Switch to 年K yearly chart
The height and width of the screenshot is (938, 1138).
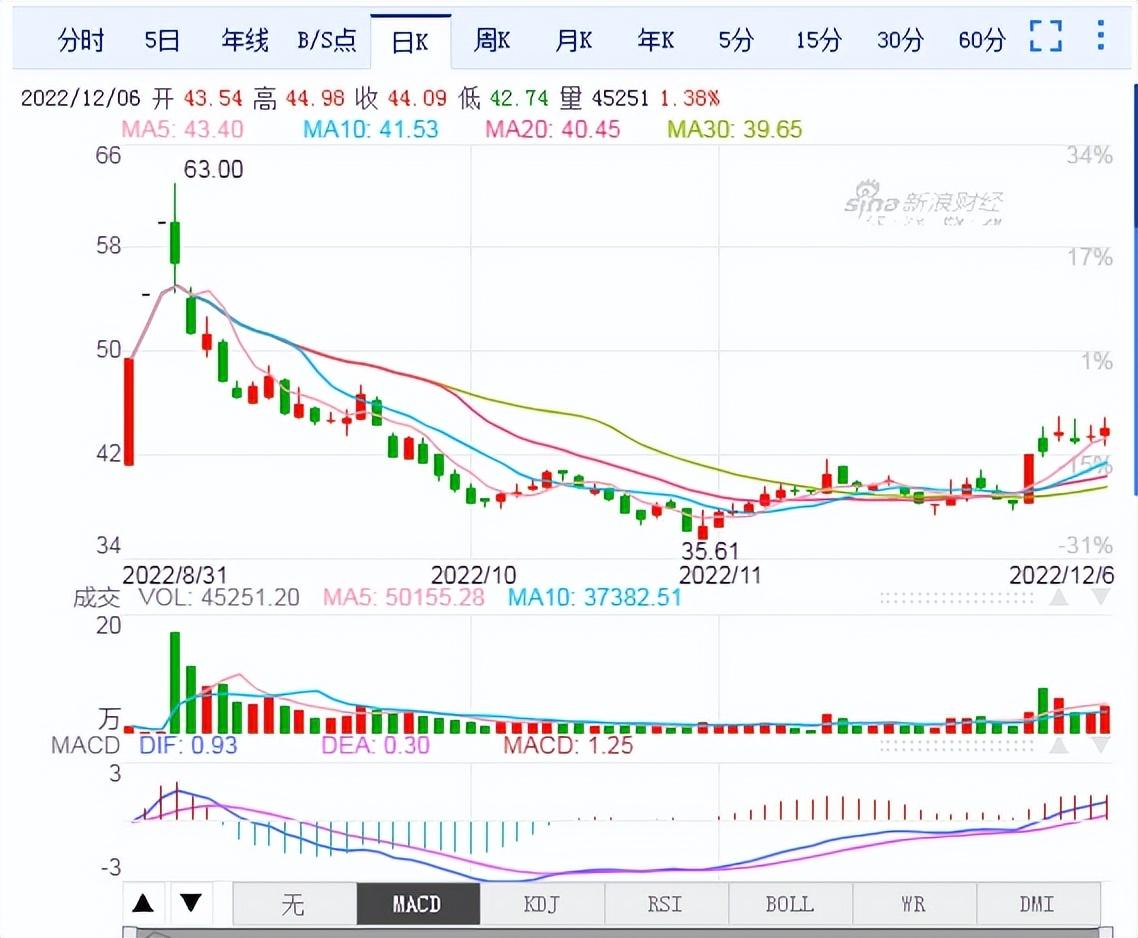click(655, 40)
